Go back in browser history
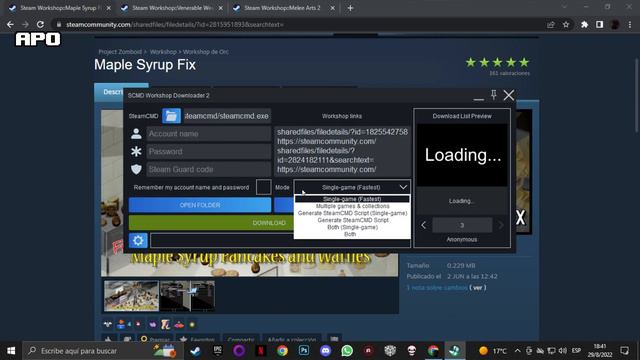This screenshot has width=640, height=360. click(x=10, y=24)
